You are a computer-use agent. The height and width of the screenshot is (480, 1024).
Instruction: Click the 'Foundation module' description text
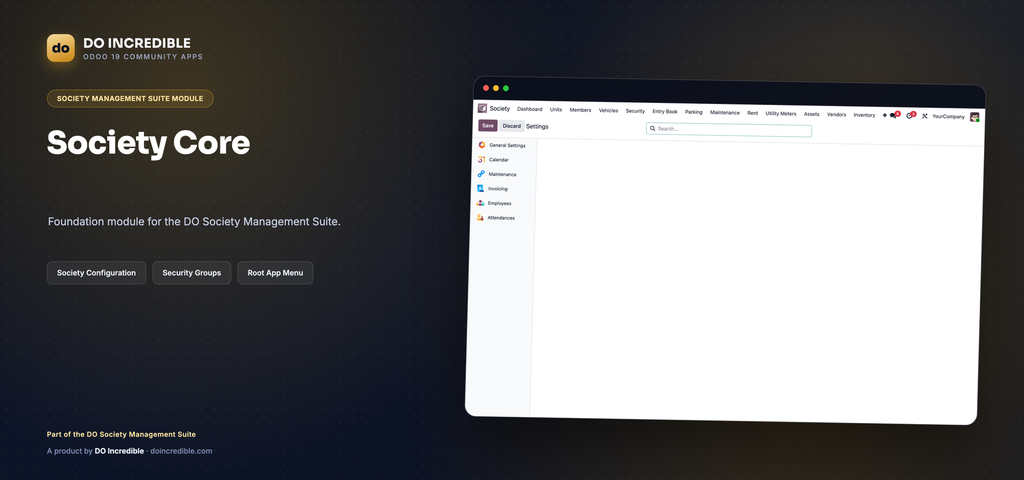coord(194,222)
